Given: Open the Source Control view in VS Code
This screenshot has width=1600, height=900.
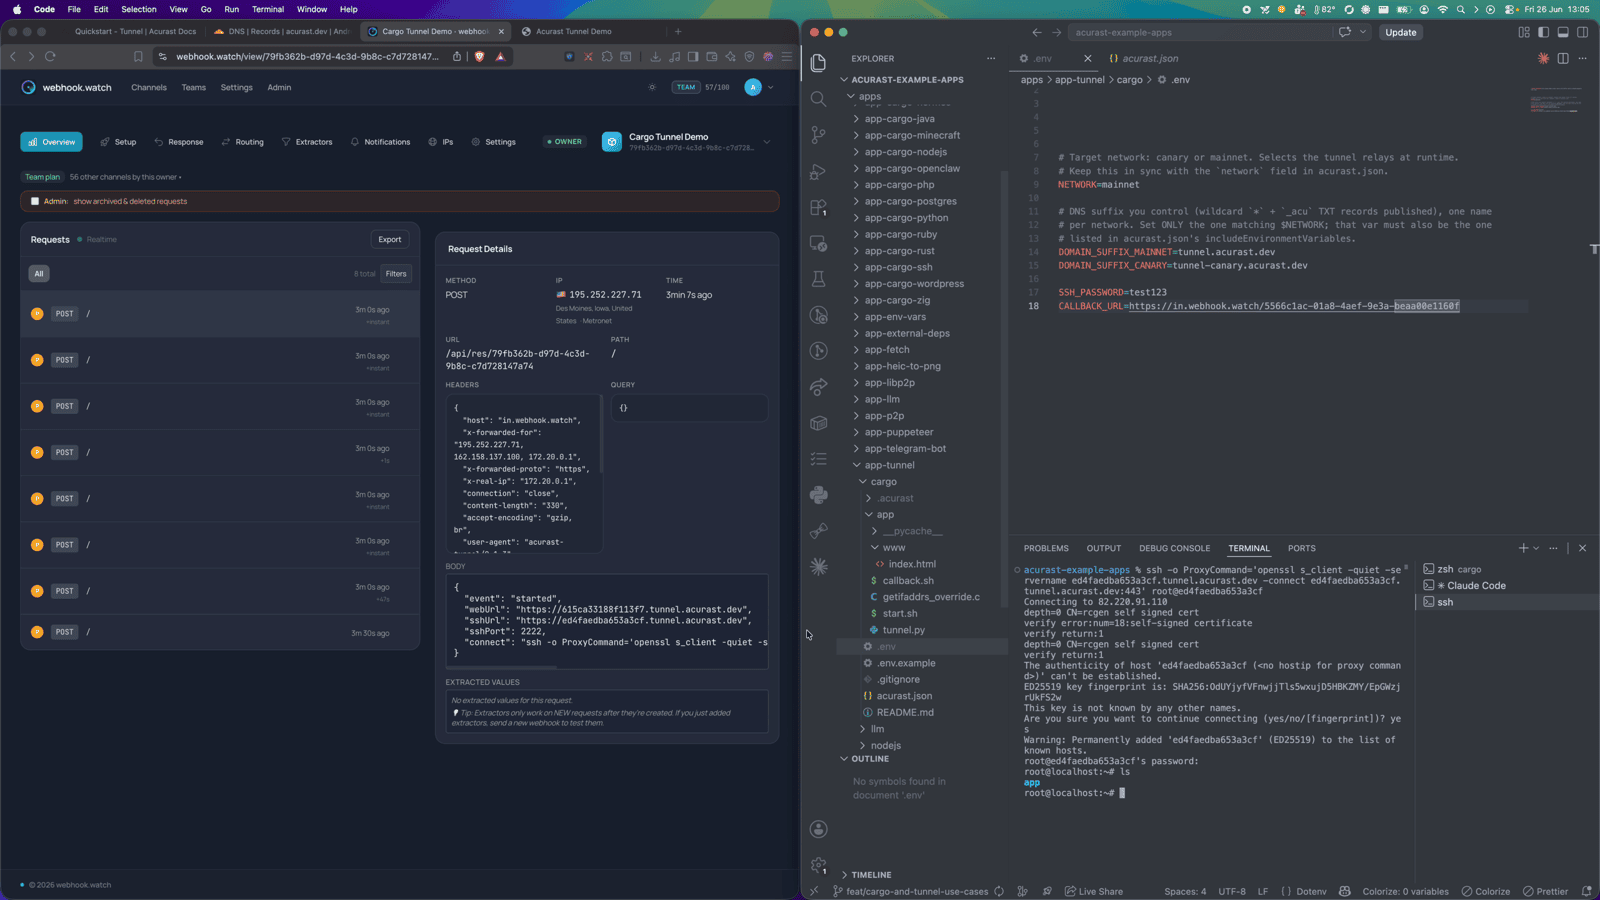Looking at the screenshot, I should 818,135.
